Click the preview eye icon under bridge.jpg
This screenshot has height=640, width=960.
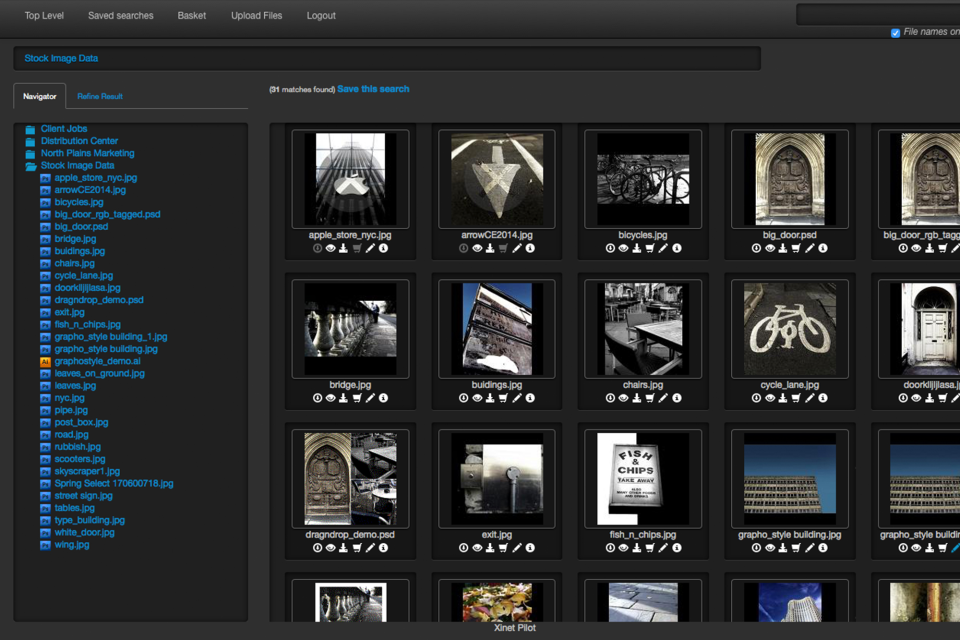coord(330,398)
